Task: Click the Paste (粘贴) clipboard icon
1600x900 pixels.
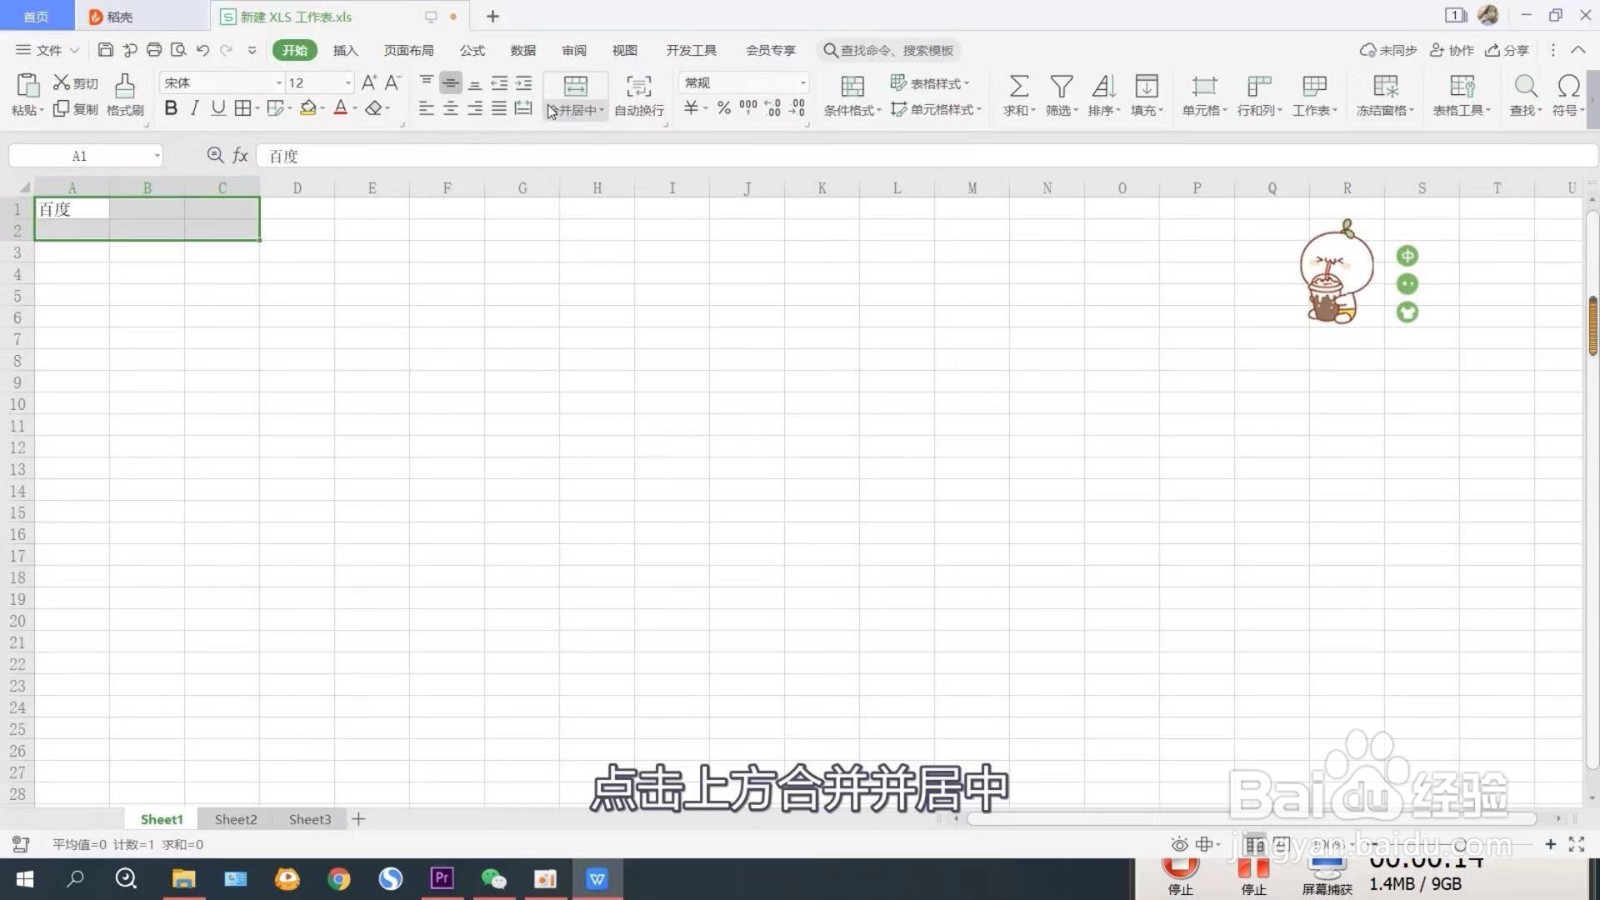Action: click(27, 86)
